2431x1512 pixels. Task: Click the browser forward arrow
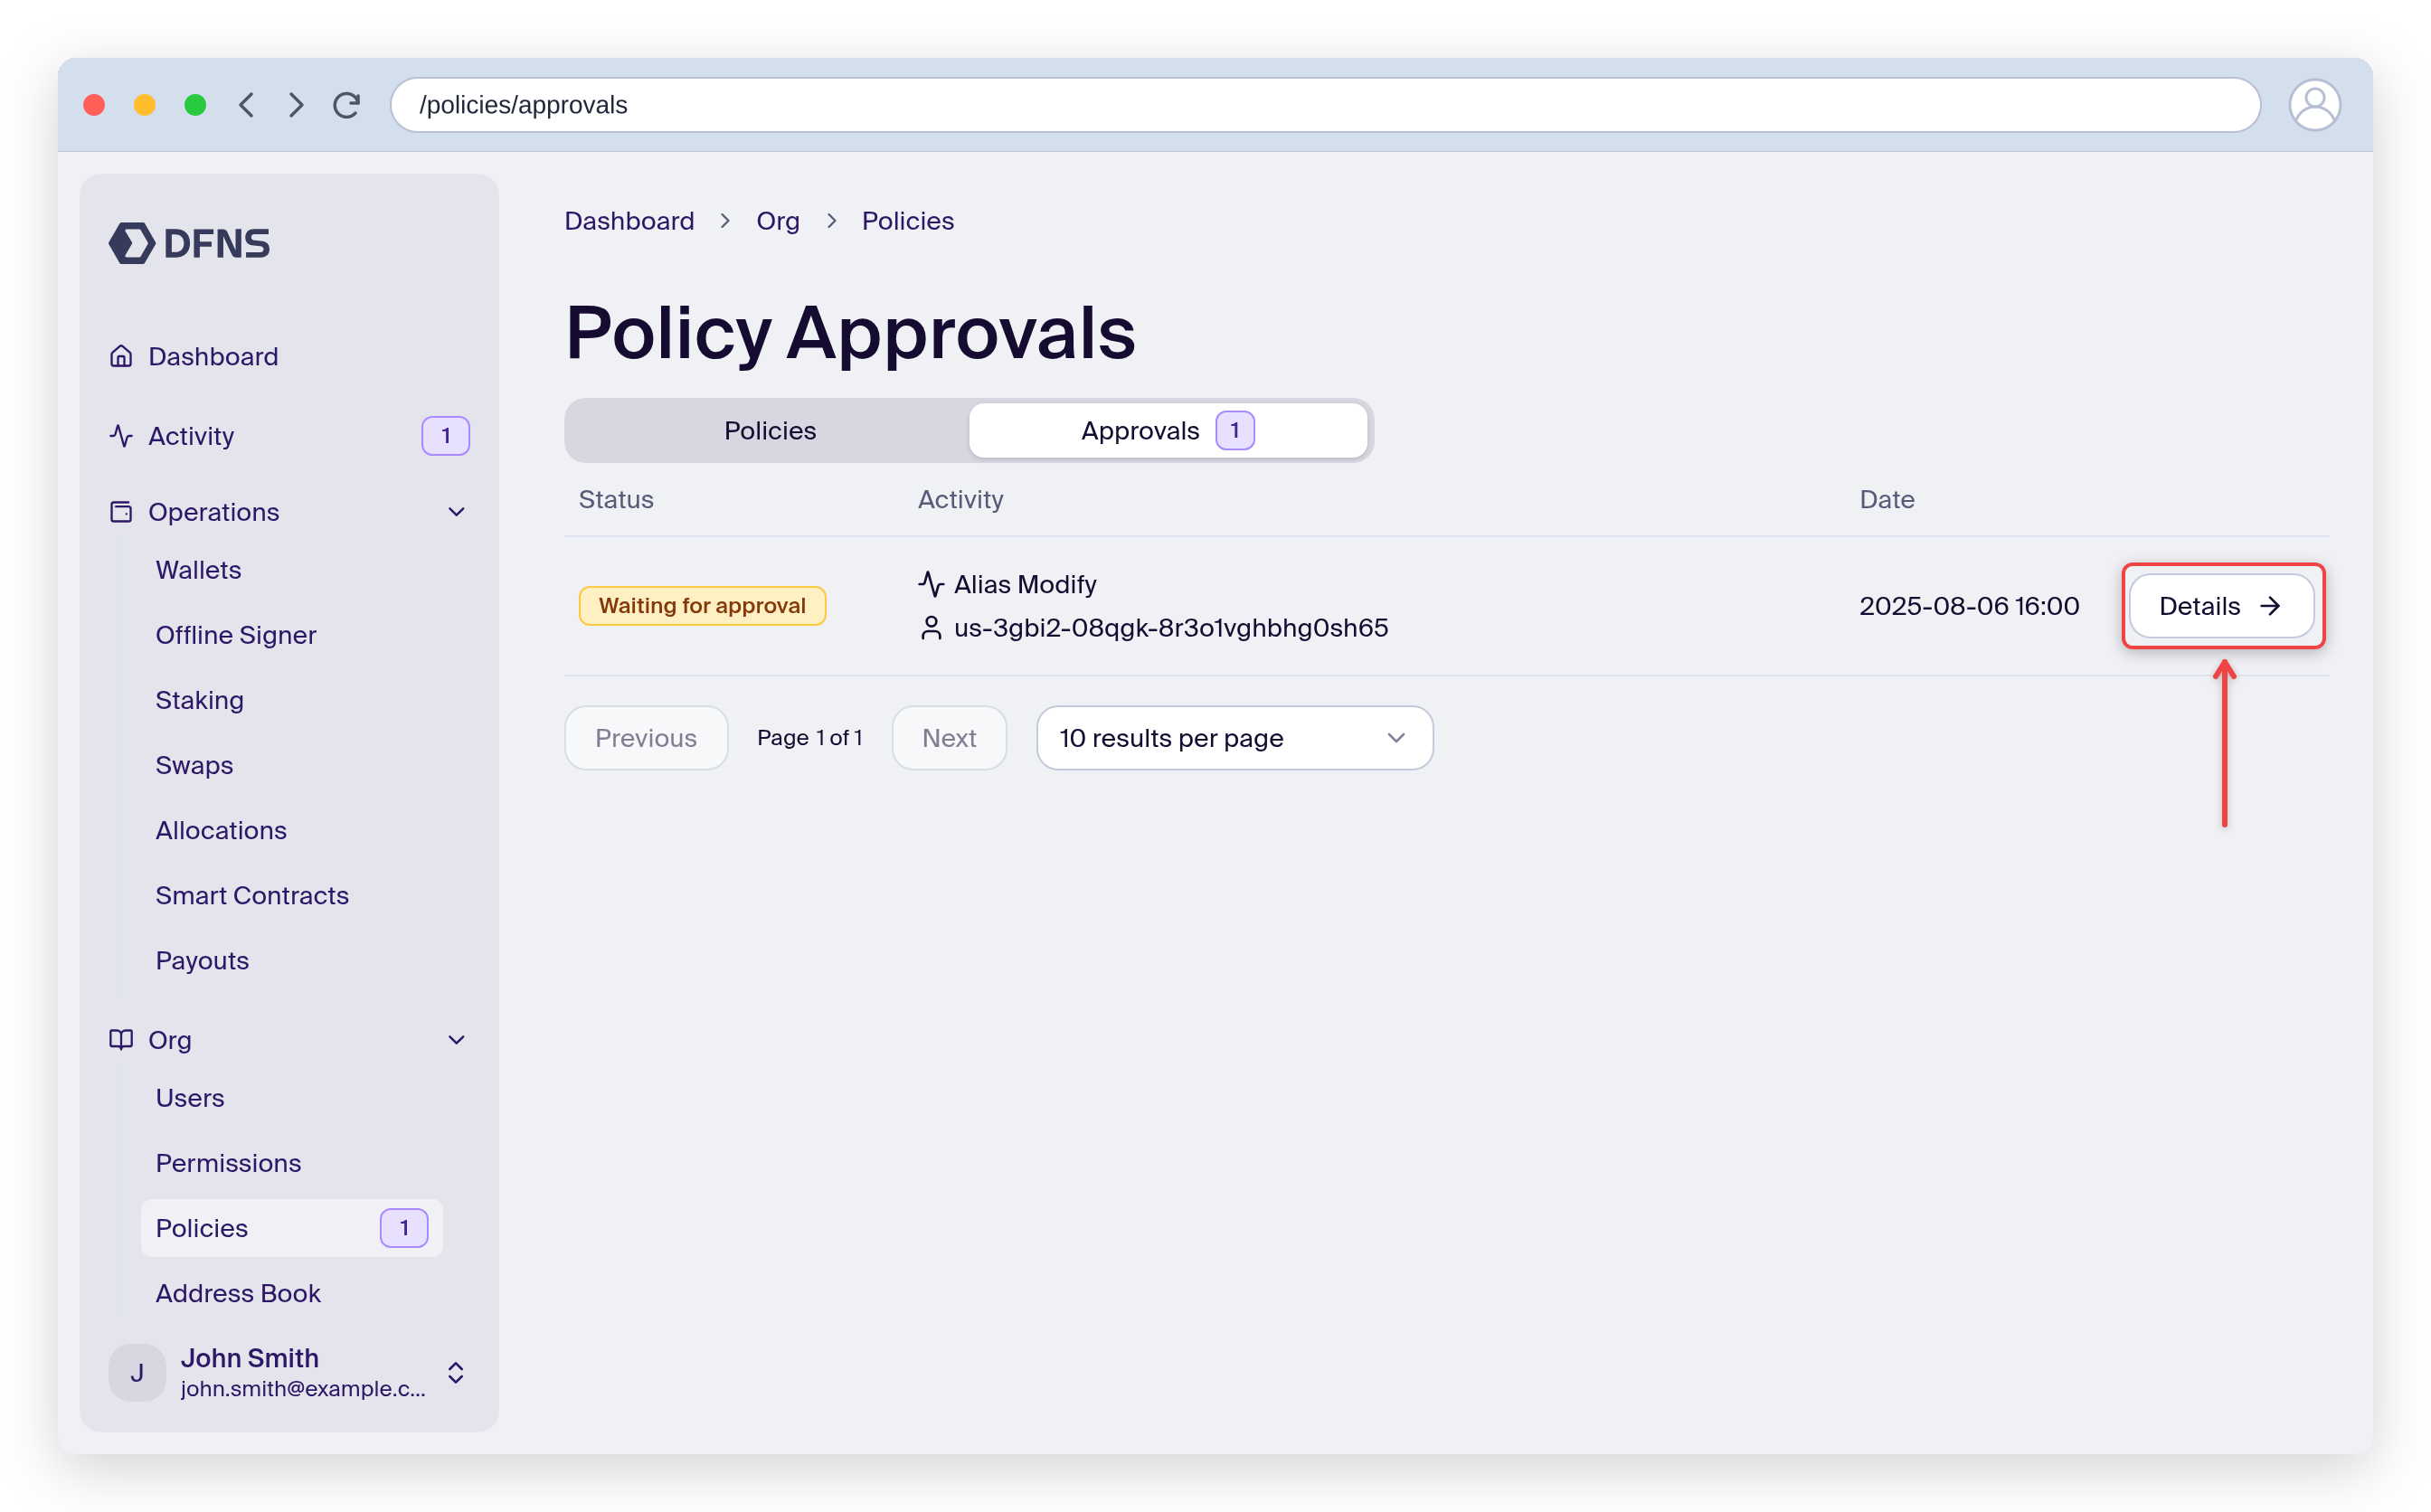[x=296, y=105]
